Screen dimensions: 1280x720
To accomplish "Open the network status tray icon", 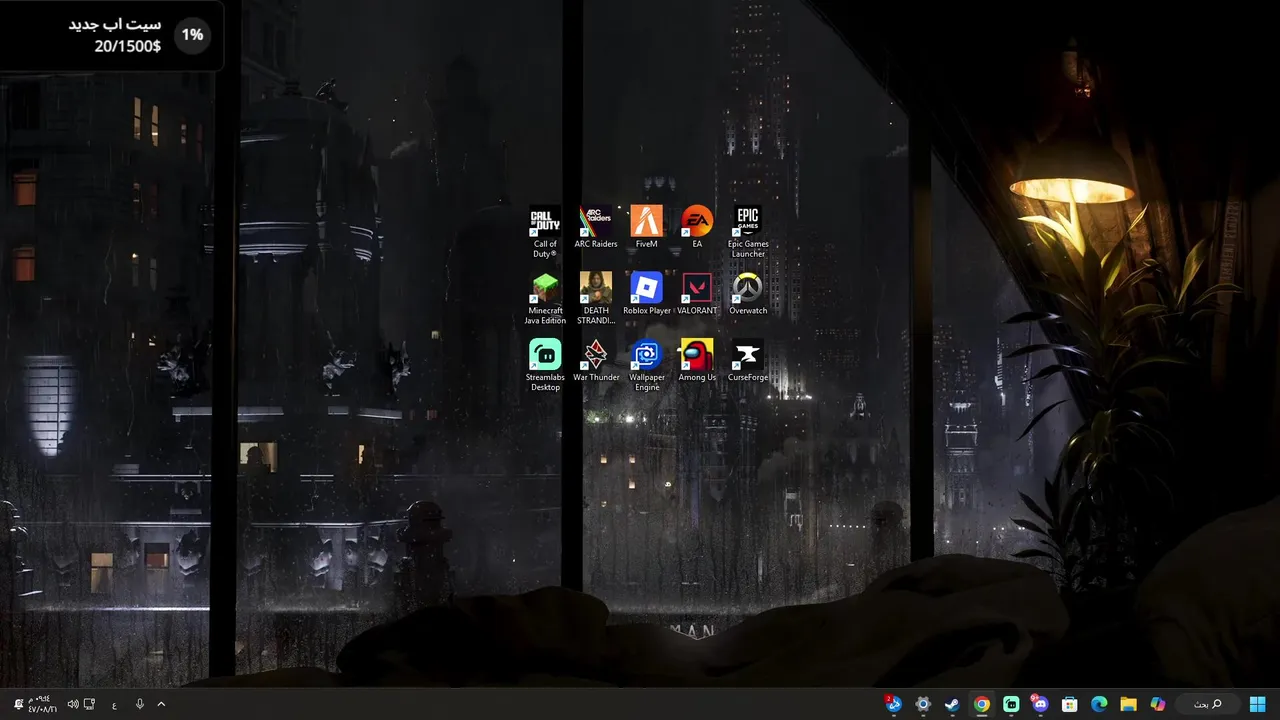I will (x=89, y=704).
